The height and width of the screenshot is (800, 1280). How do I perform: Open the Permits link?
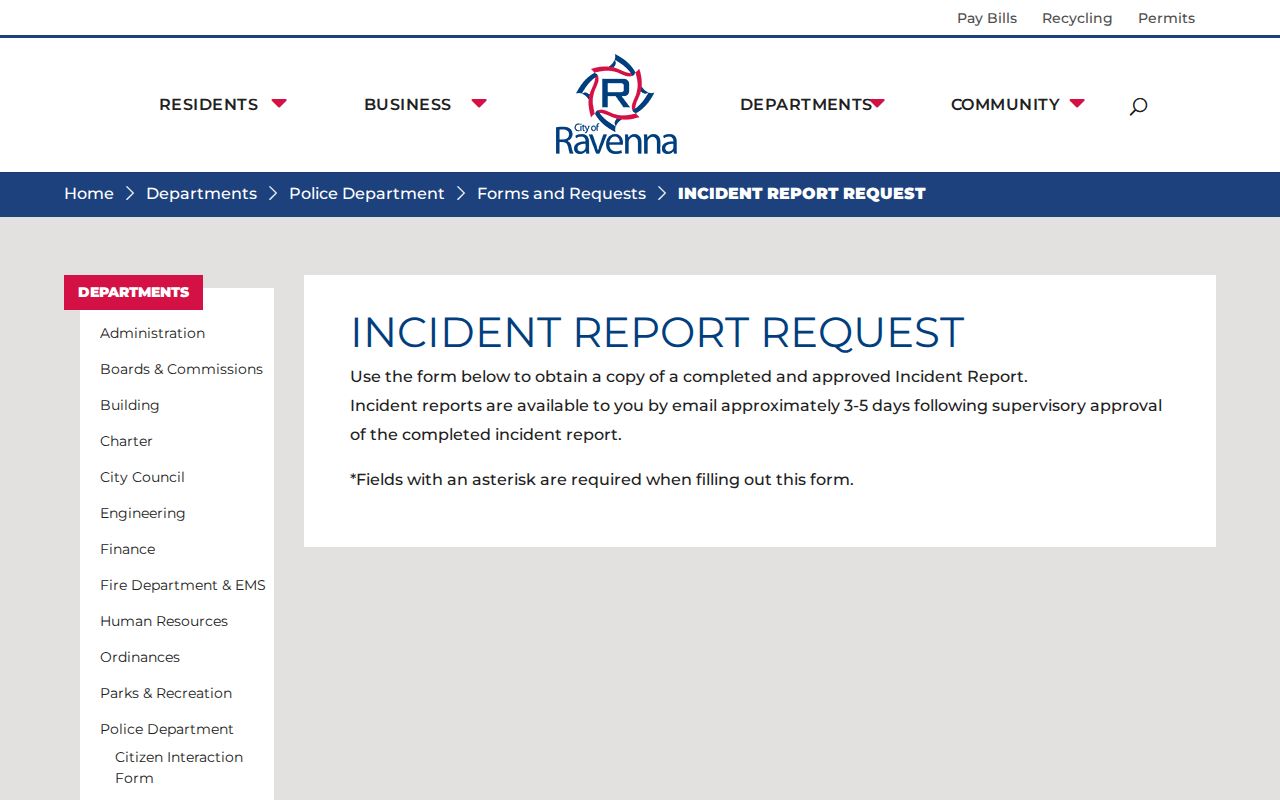(x=1166, y=18)
